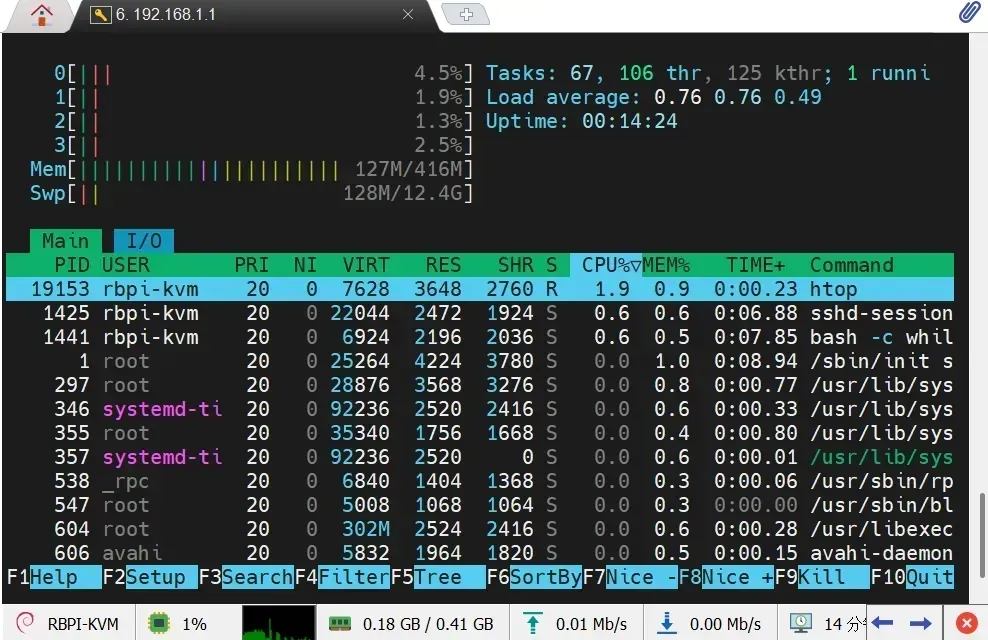988x640 pixels.
Task: Click the Uptime 00:14:24 text
Action: click(582, 121)
